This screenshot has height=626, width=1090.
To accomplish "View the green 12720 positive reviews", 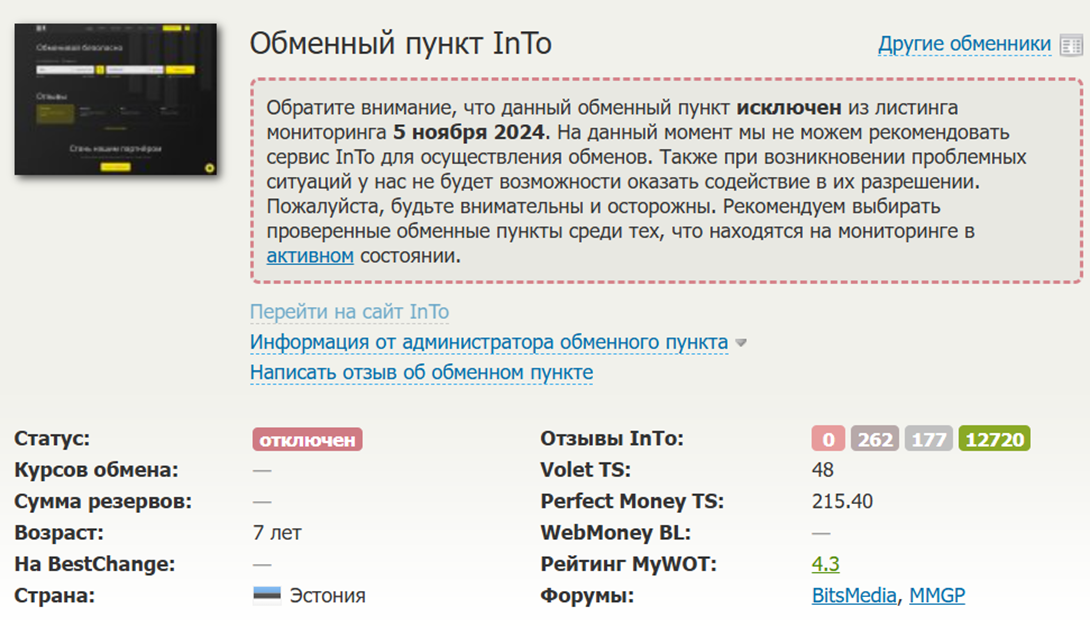I will 994,440.
